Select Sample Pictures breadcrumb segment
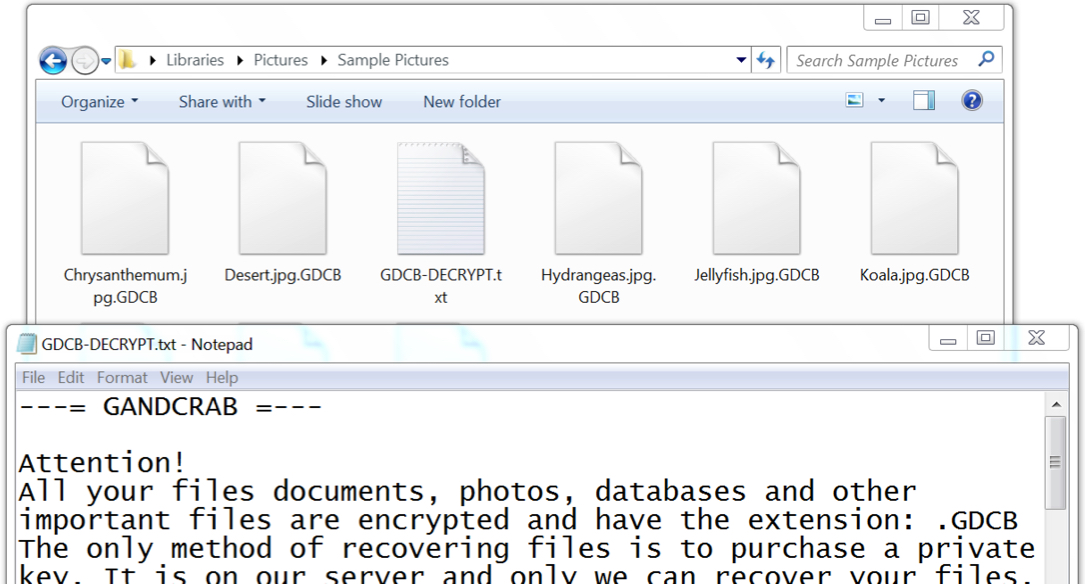This screenshot has width=1085, height=584. click(393, 60)
